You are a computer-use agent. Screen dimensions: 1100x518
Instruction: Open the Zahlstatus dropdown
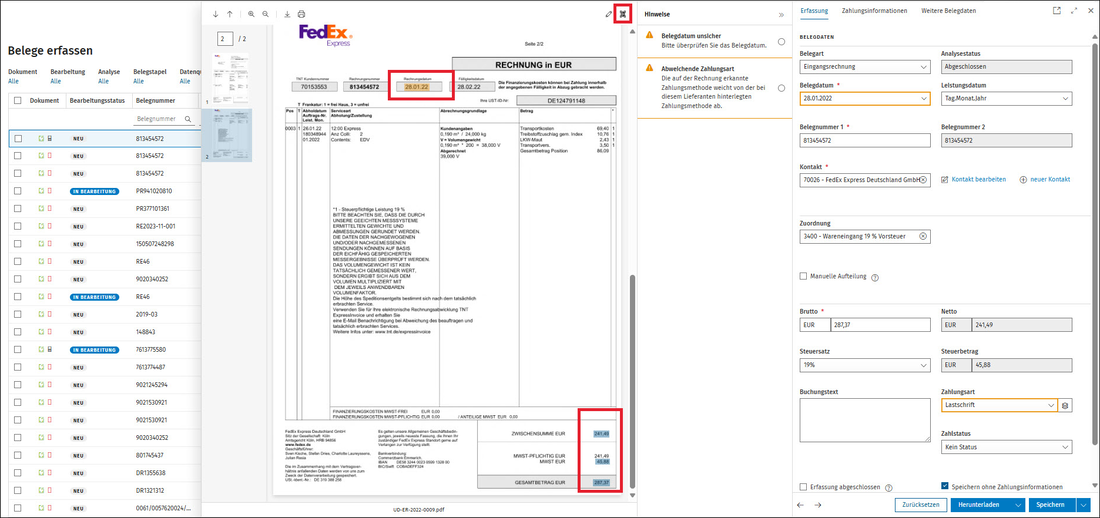(1006, 446)
